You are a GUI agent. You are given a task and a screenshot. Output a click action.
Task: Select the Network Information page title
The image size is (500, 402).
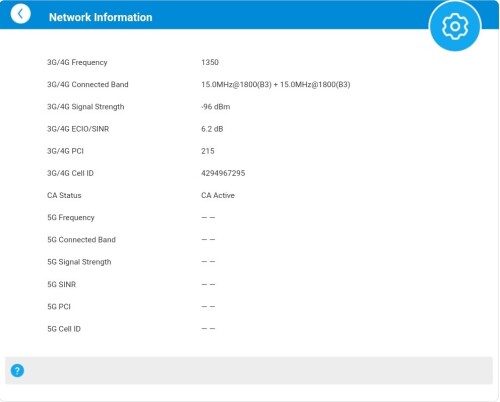tap(100, 17)
